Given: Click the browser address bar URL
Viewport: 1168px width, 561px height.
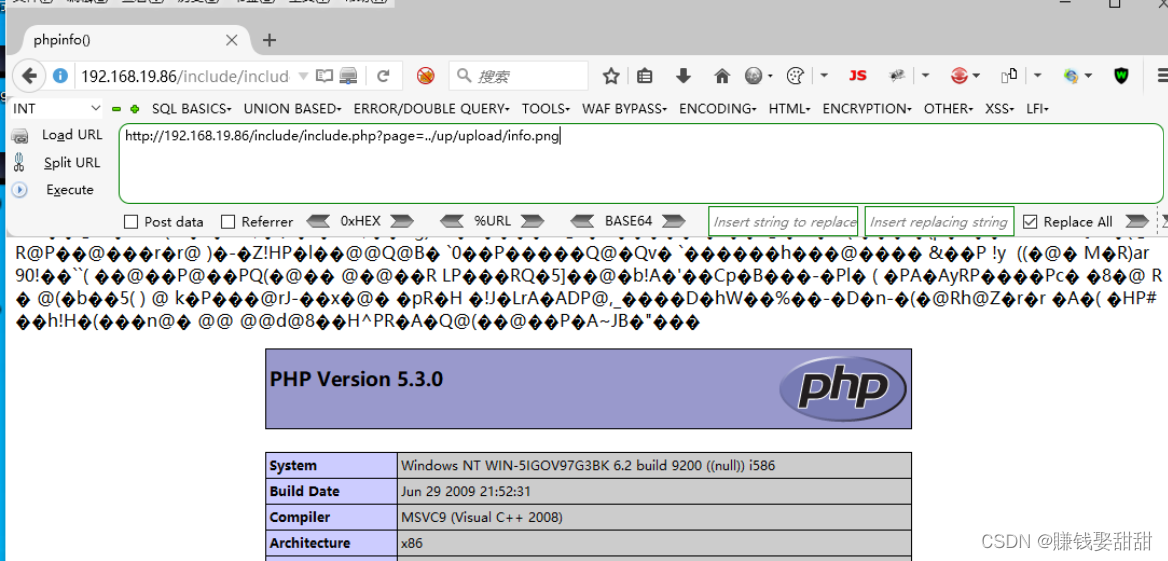Looking at the screenshot, I should coord(185,75).
